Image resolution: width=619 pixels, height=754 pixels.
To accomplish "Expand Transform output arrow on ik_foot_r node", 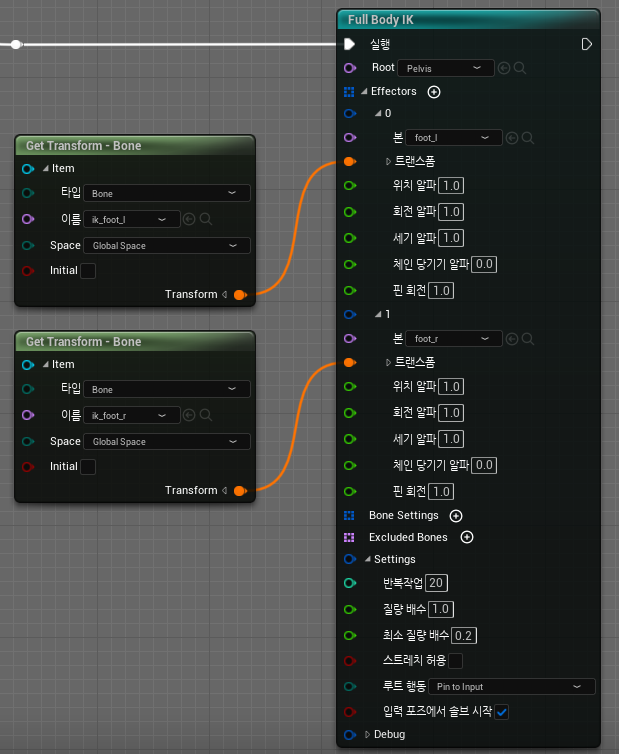I will tap(225, 490).
